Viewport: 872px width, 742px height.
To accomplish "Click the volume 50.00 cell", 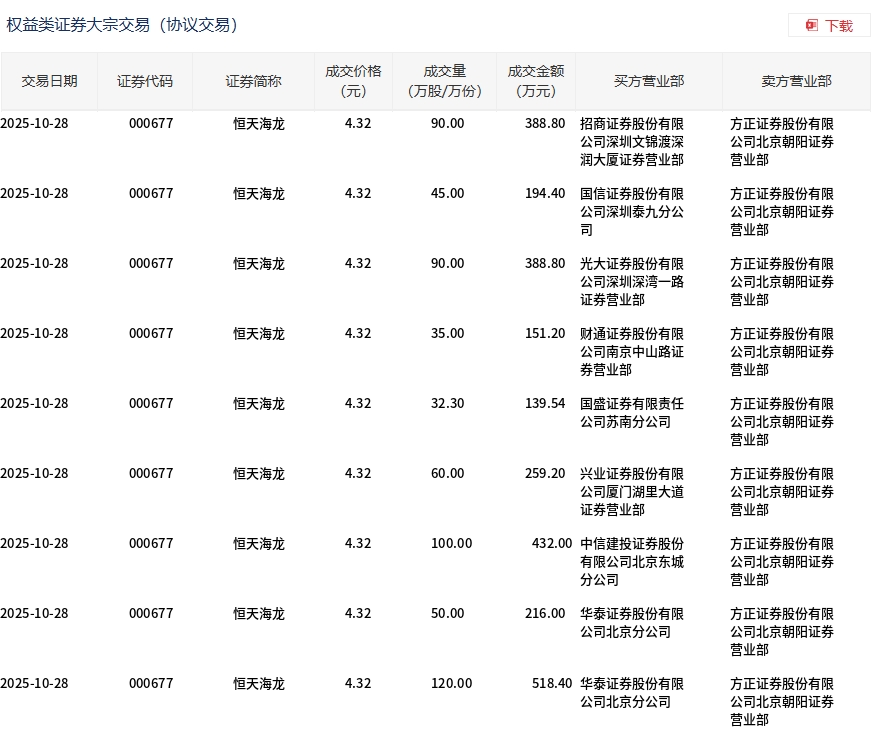I will point(447,614).
